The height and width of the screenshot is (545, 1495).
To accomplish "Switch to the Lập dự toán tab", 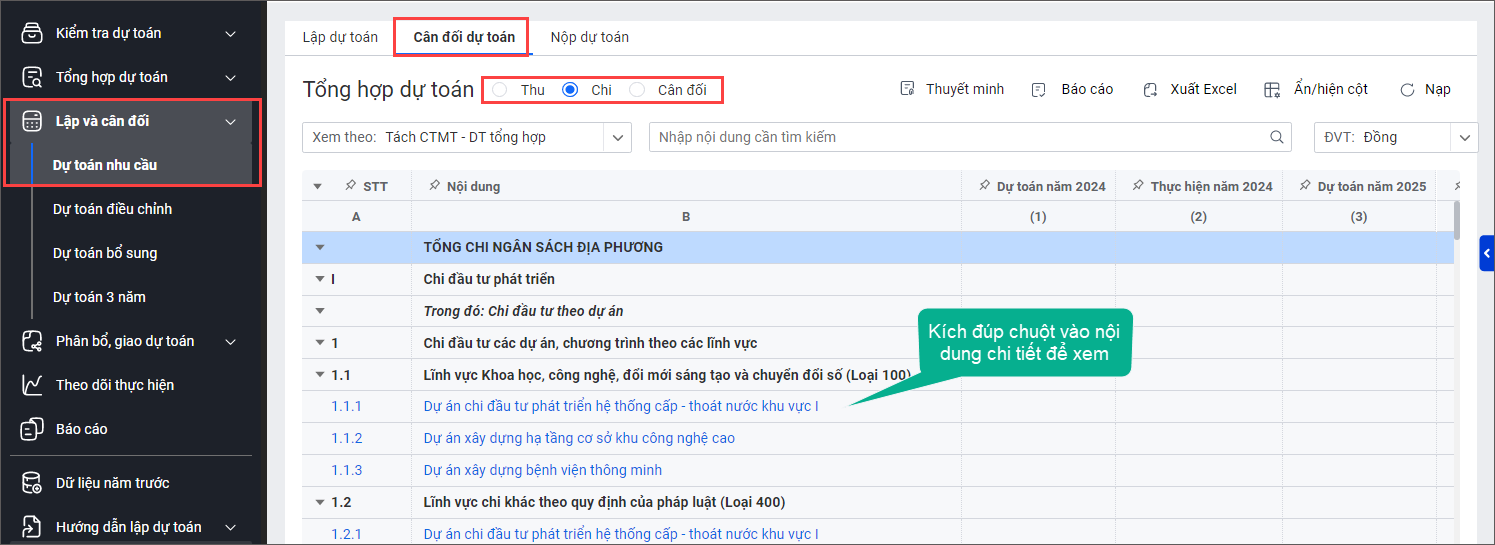I will click(x=340, y=37).
